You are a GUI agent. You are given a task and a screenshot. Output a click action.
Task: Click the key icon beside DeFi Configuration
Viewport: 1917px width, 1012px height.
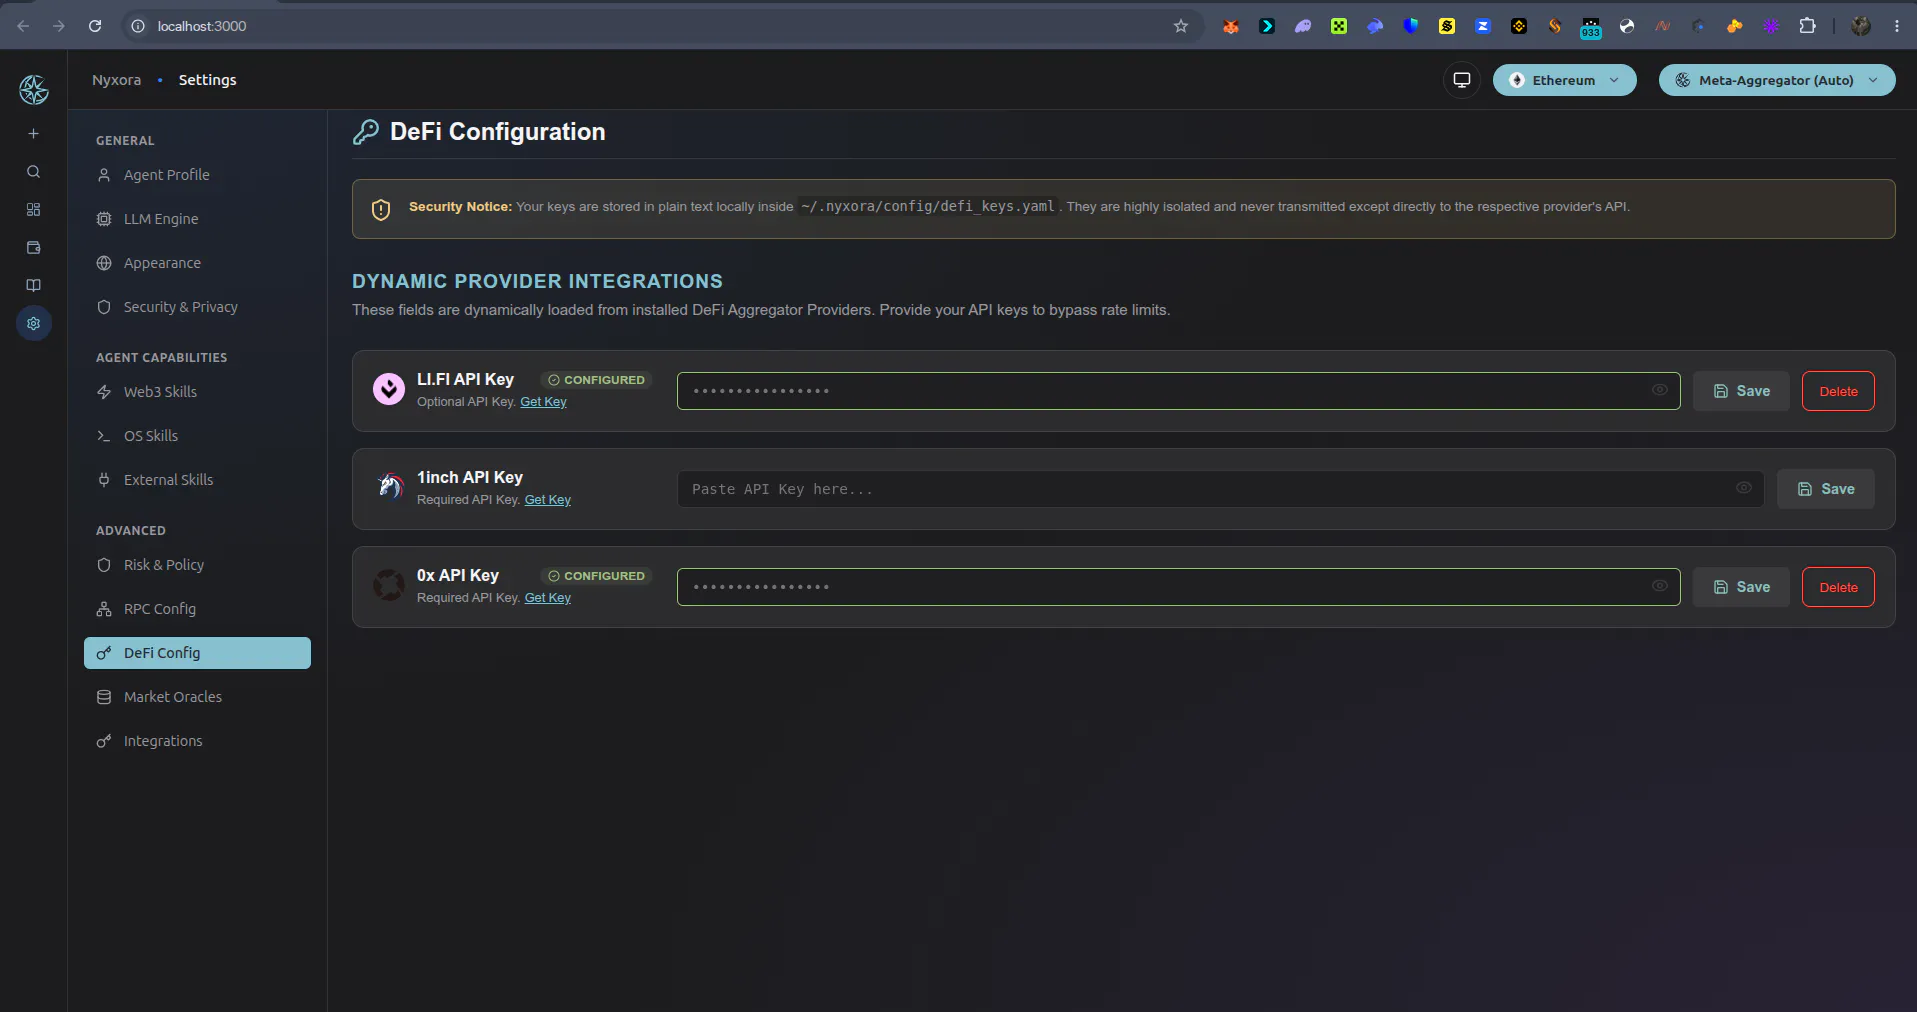(x=366, y=132)
